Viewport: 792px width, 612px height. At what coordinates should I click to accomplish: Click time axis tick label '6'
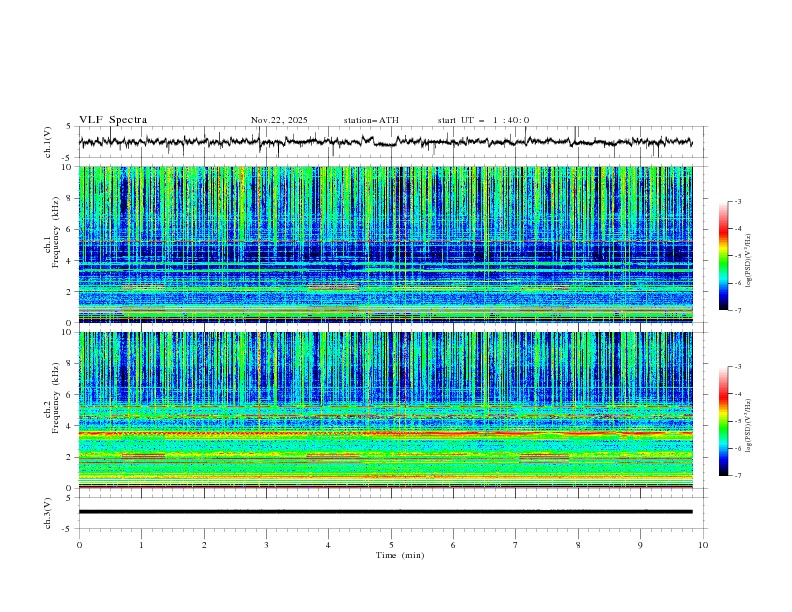(x=453, y=545)
